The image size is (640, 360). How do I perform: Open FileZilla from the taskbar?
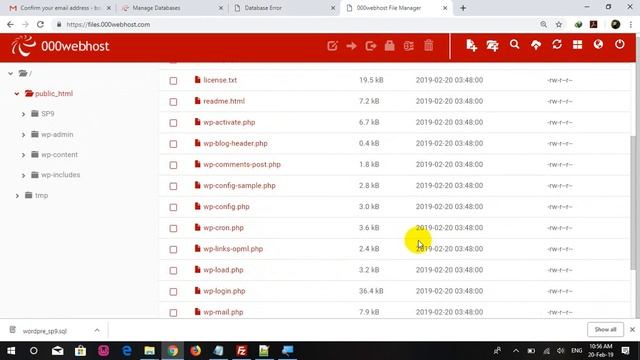coord(241,351)
